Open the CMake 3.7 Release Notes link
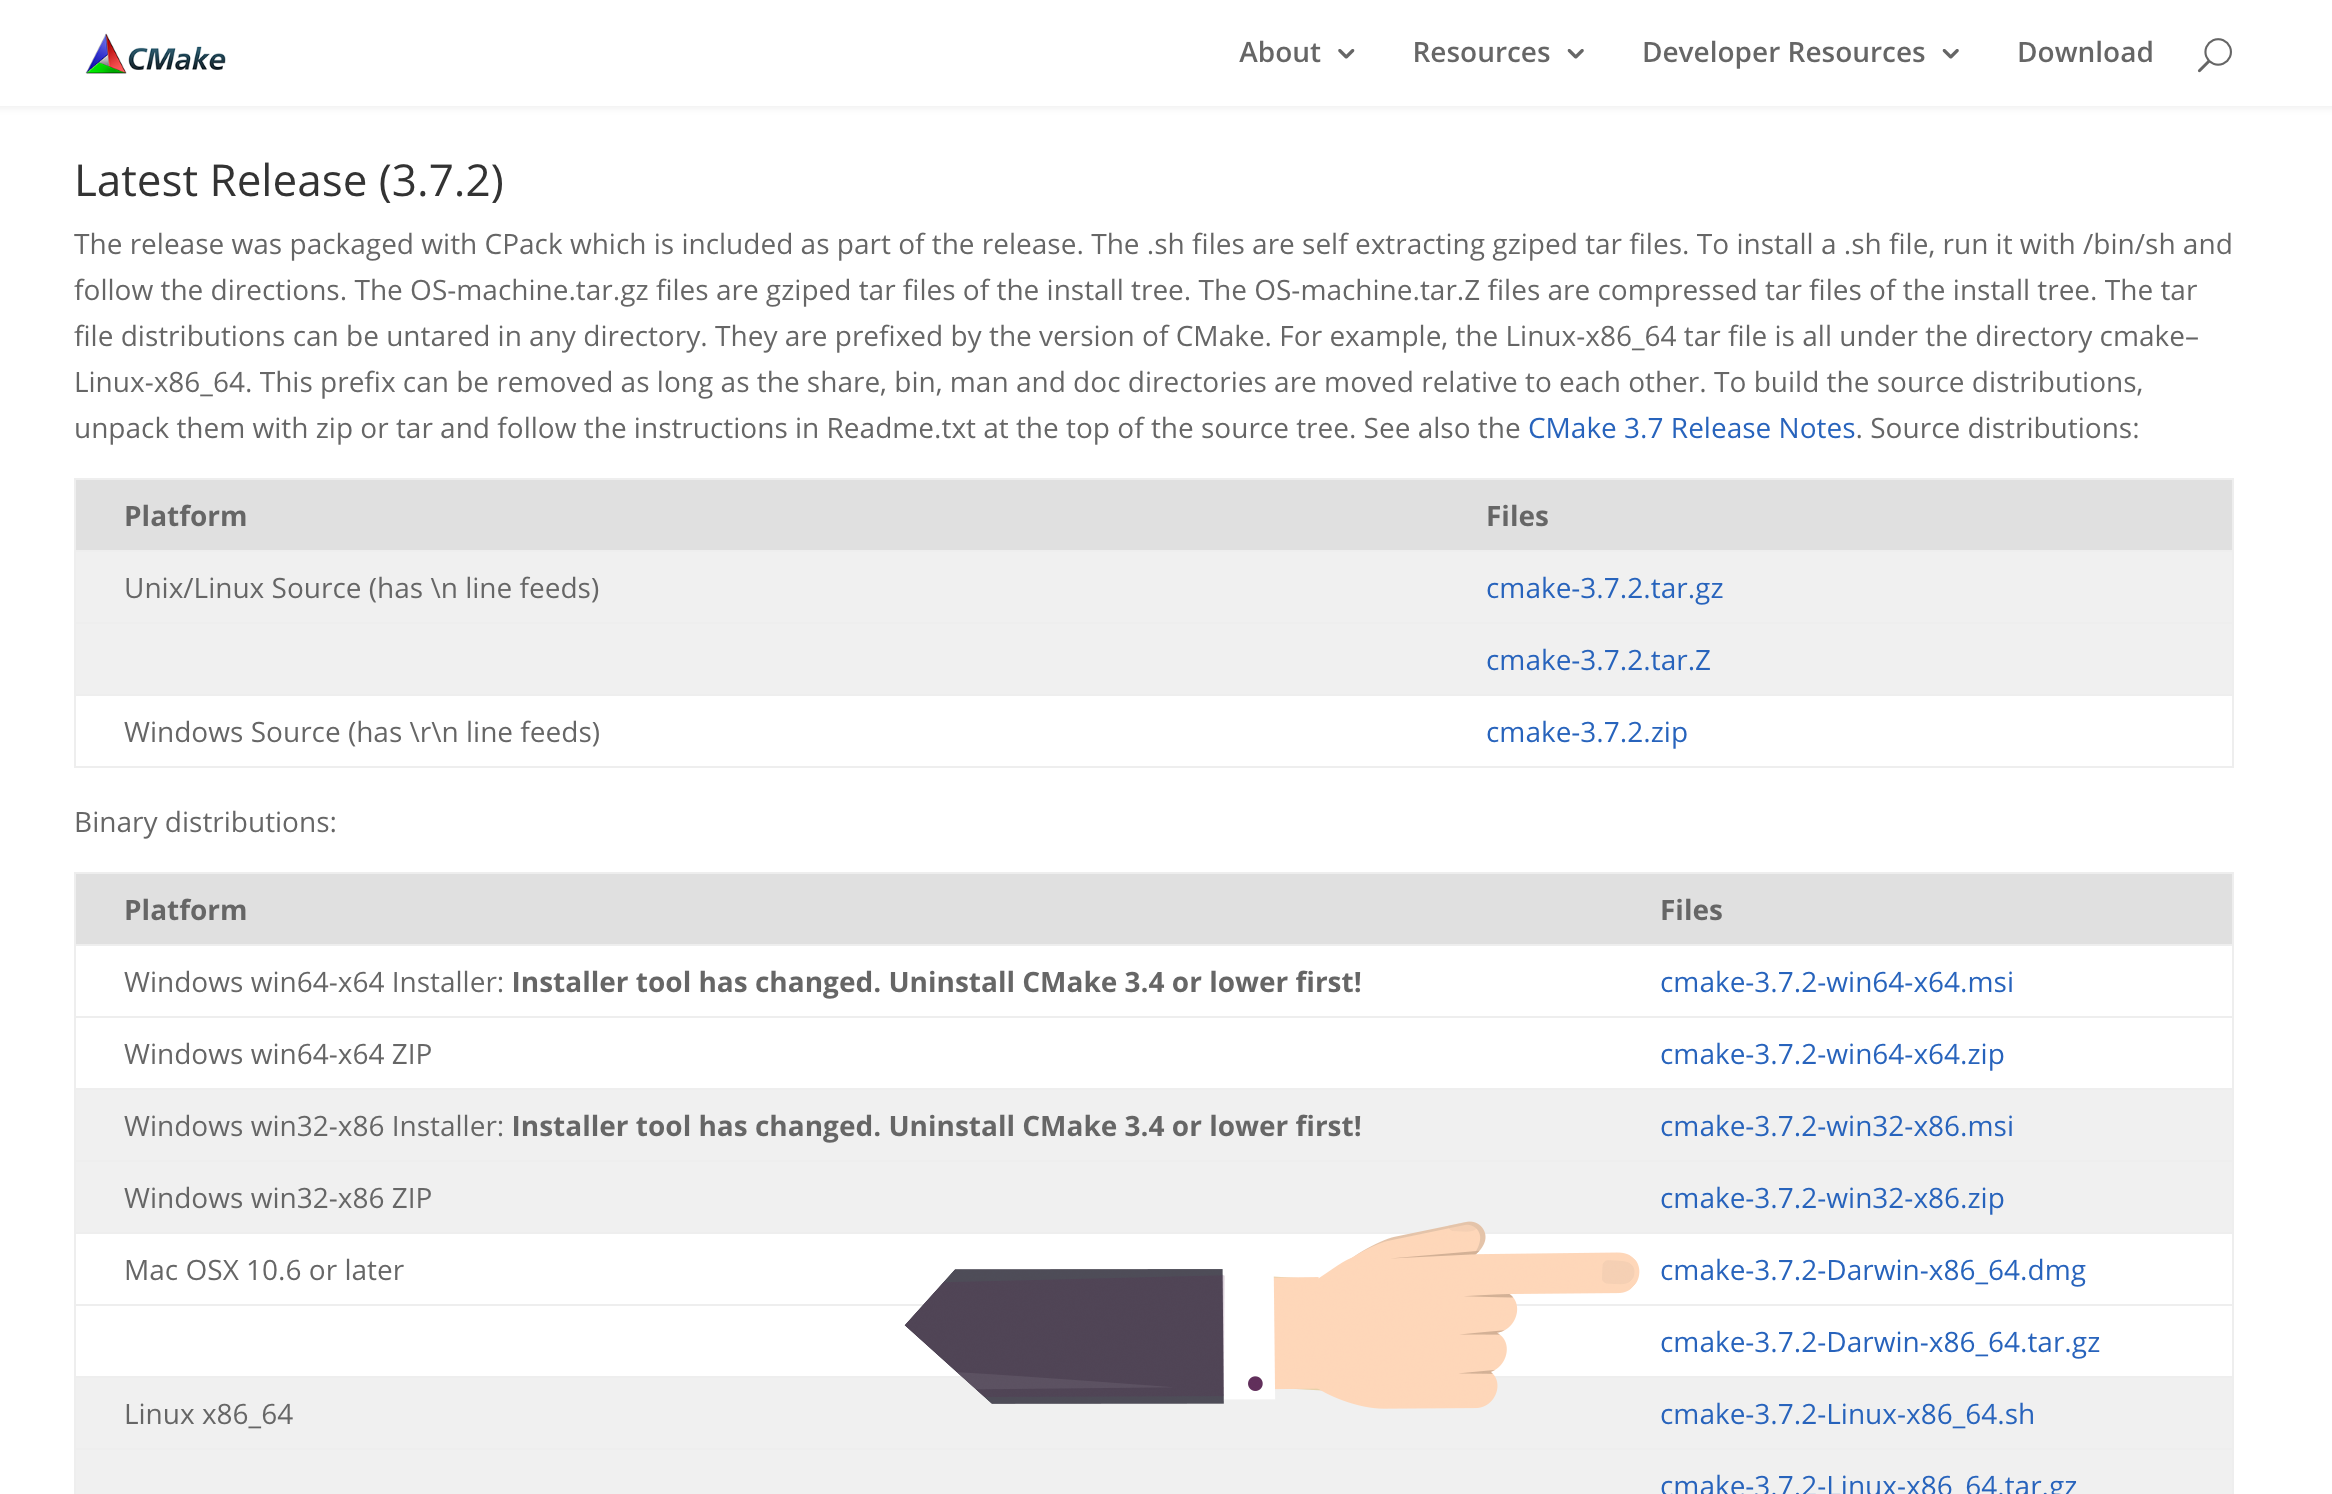 click(x=1691, y=428)
